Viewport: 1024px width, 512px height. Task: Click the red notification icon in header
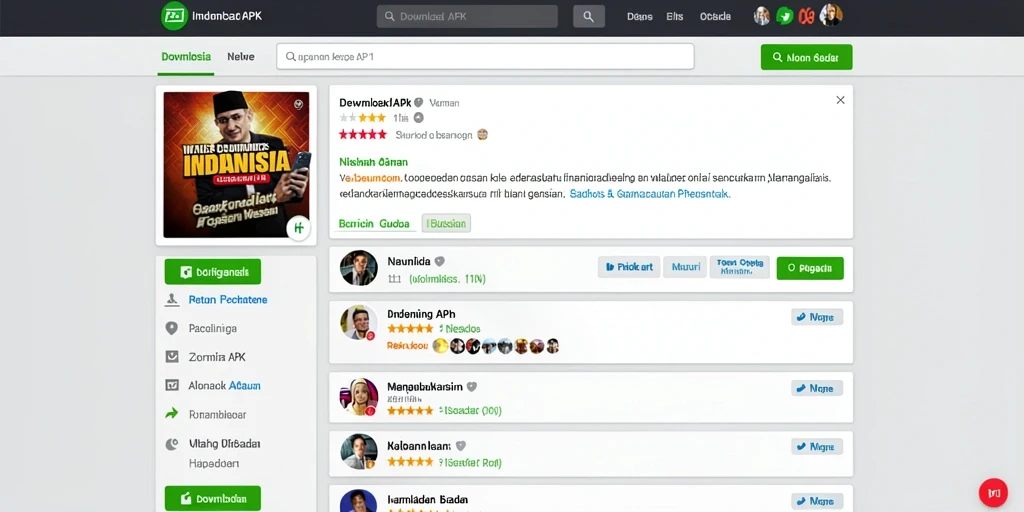807,16
